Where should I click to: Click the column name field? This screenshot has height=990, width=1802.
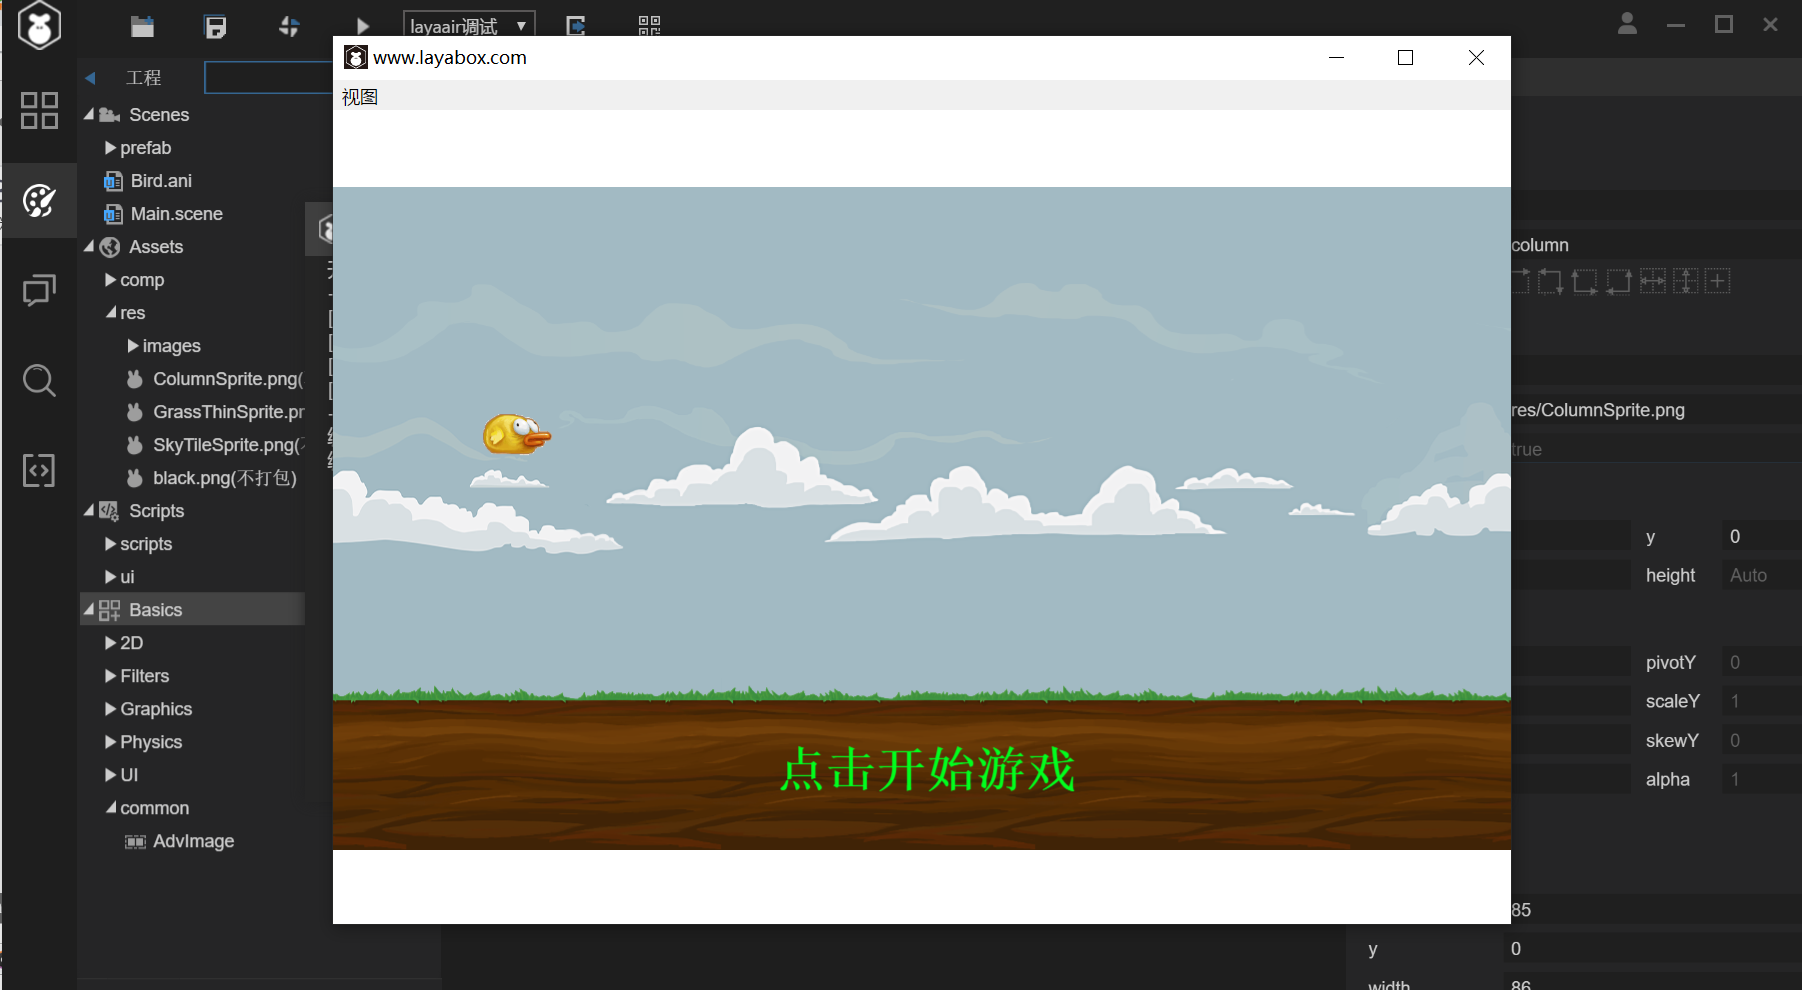1656,245
